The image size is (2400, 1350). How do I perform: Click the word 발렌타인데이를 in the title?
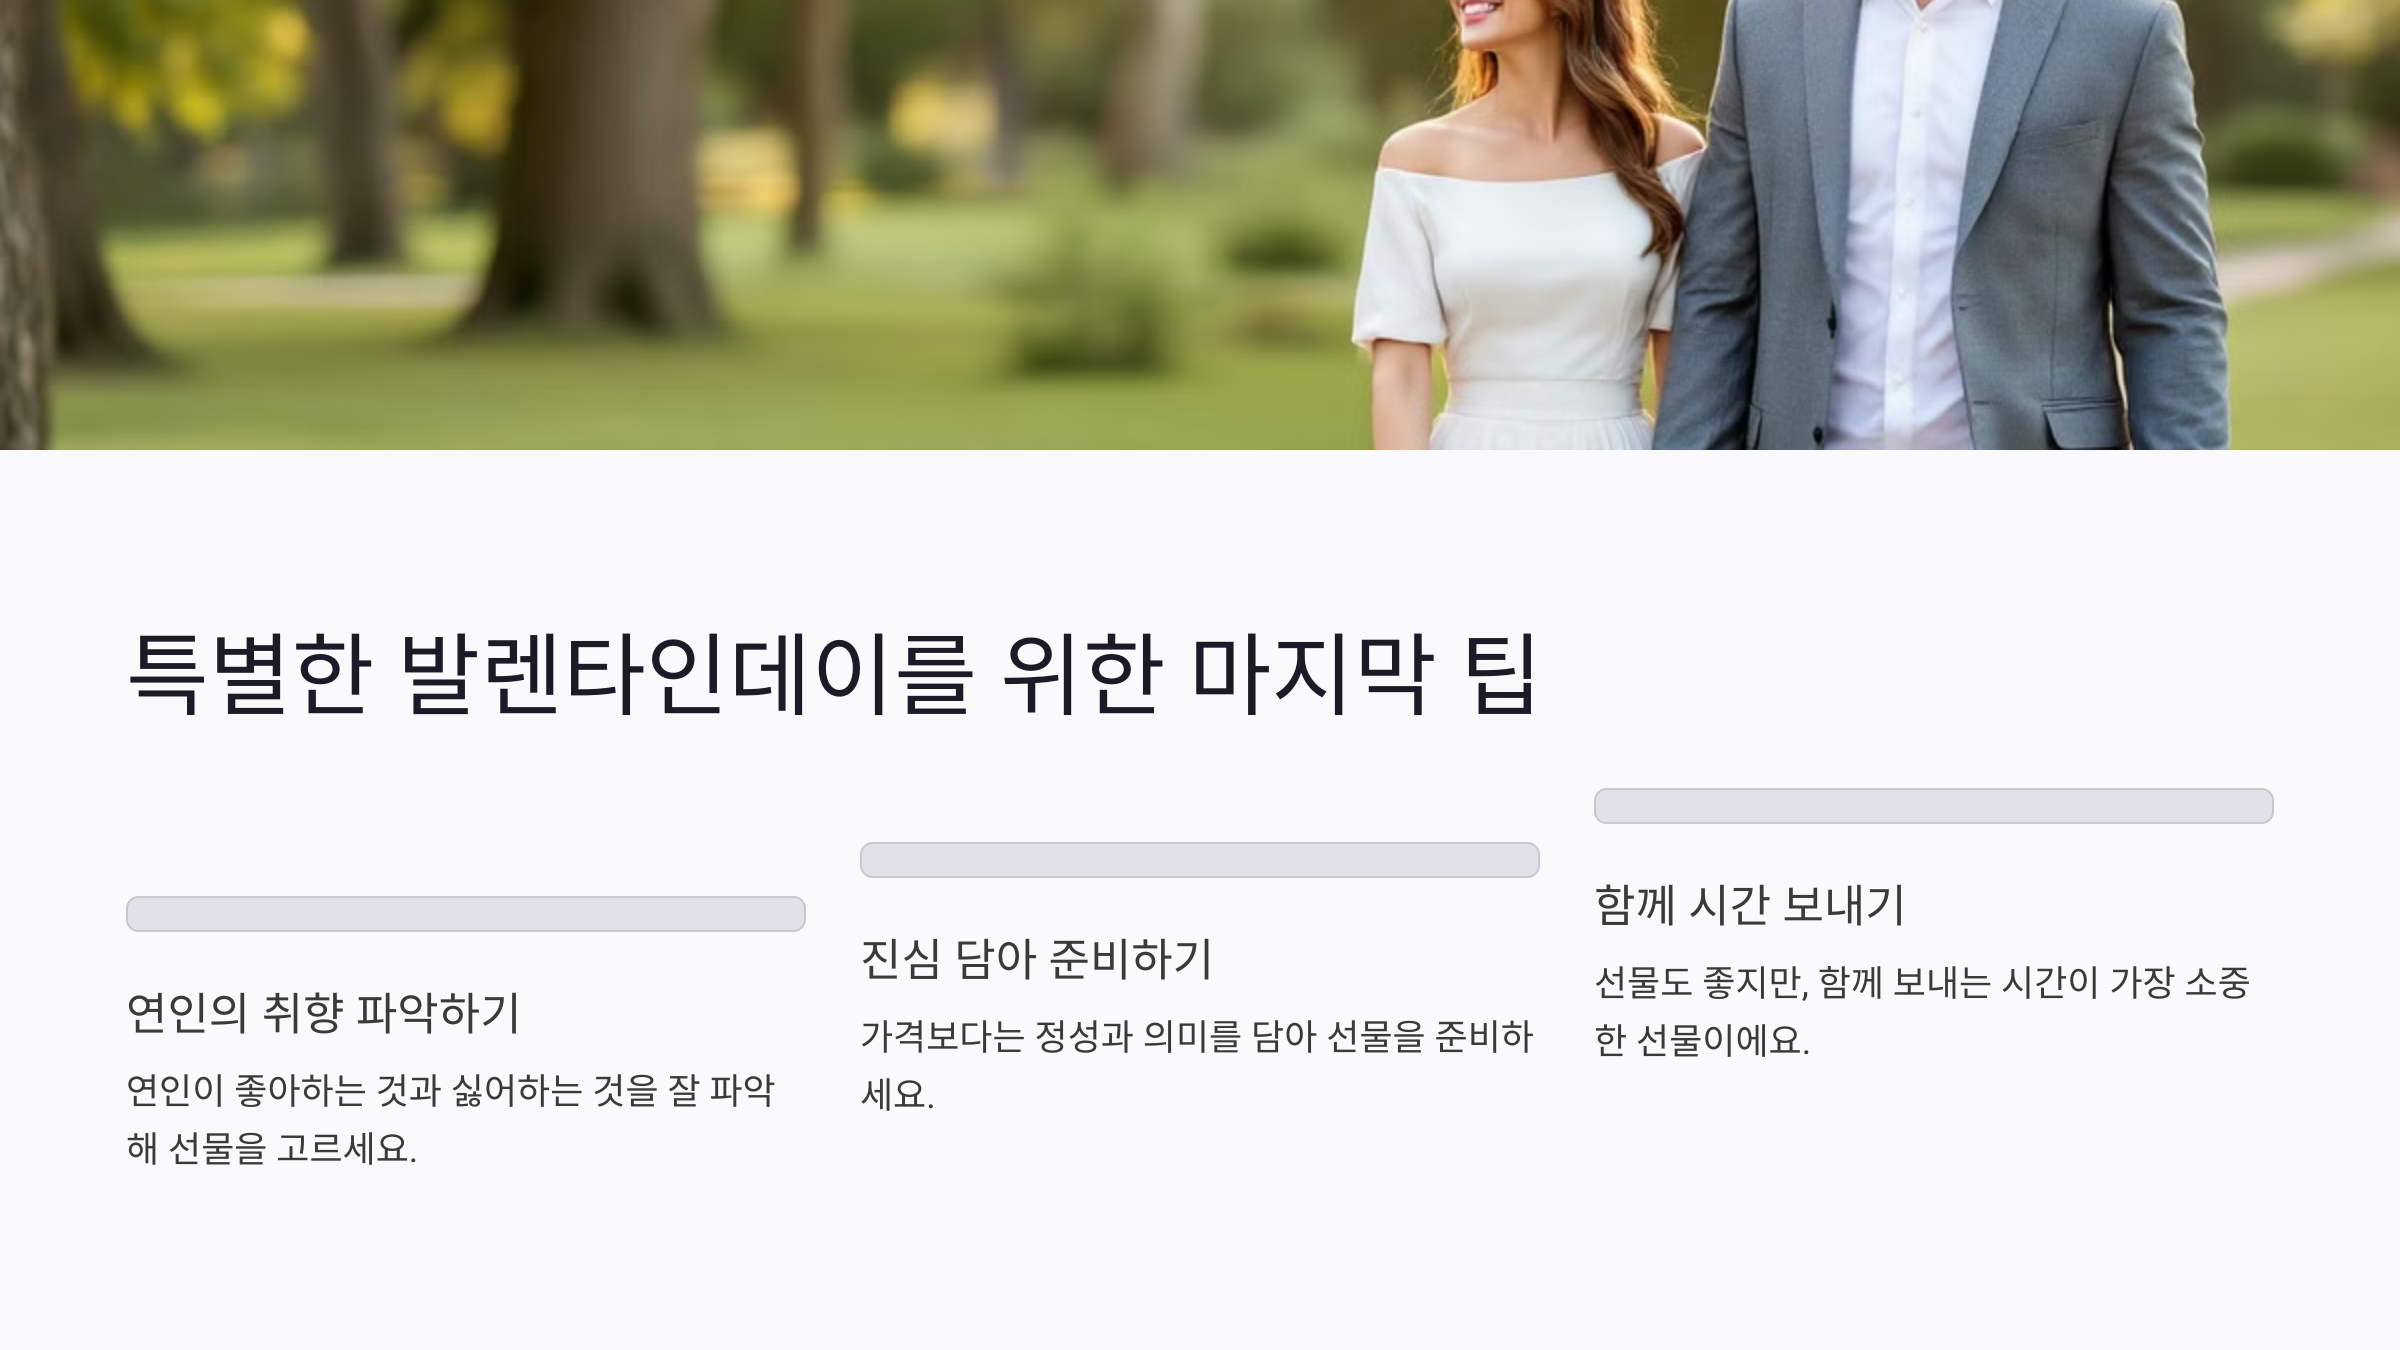coord(687,672)
